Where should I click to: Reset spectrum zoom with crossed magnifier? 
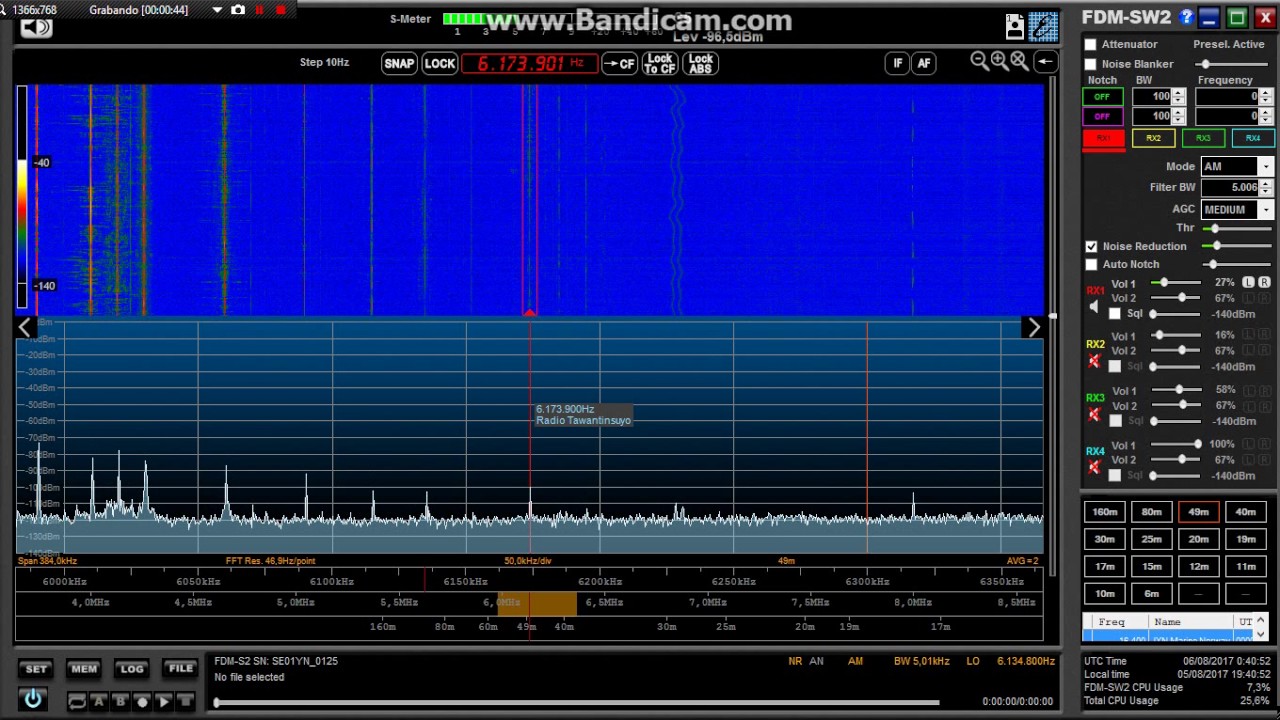(1019, 62)
